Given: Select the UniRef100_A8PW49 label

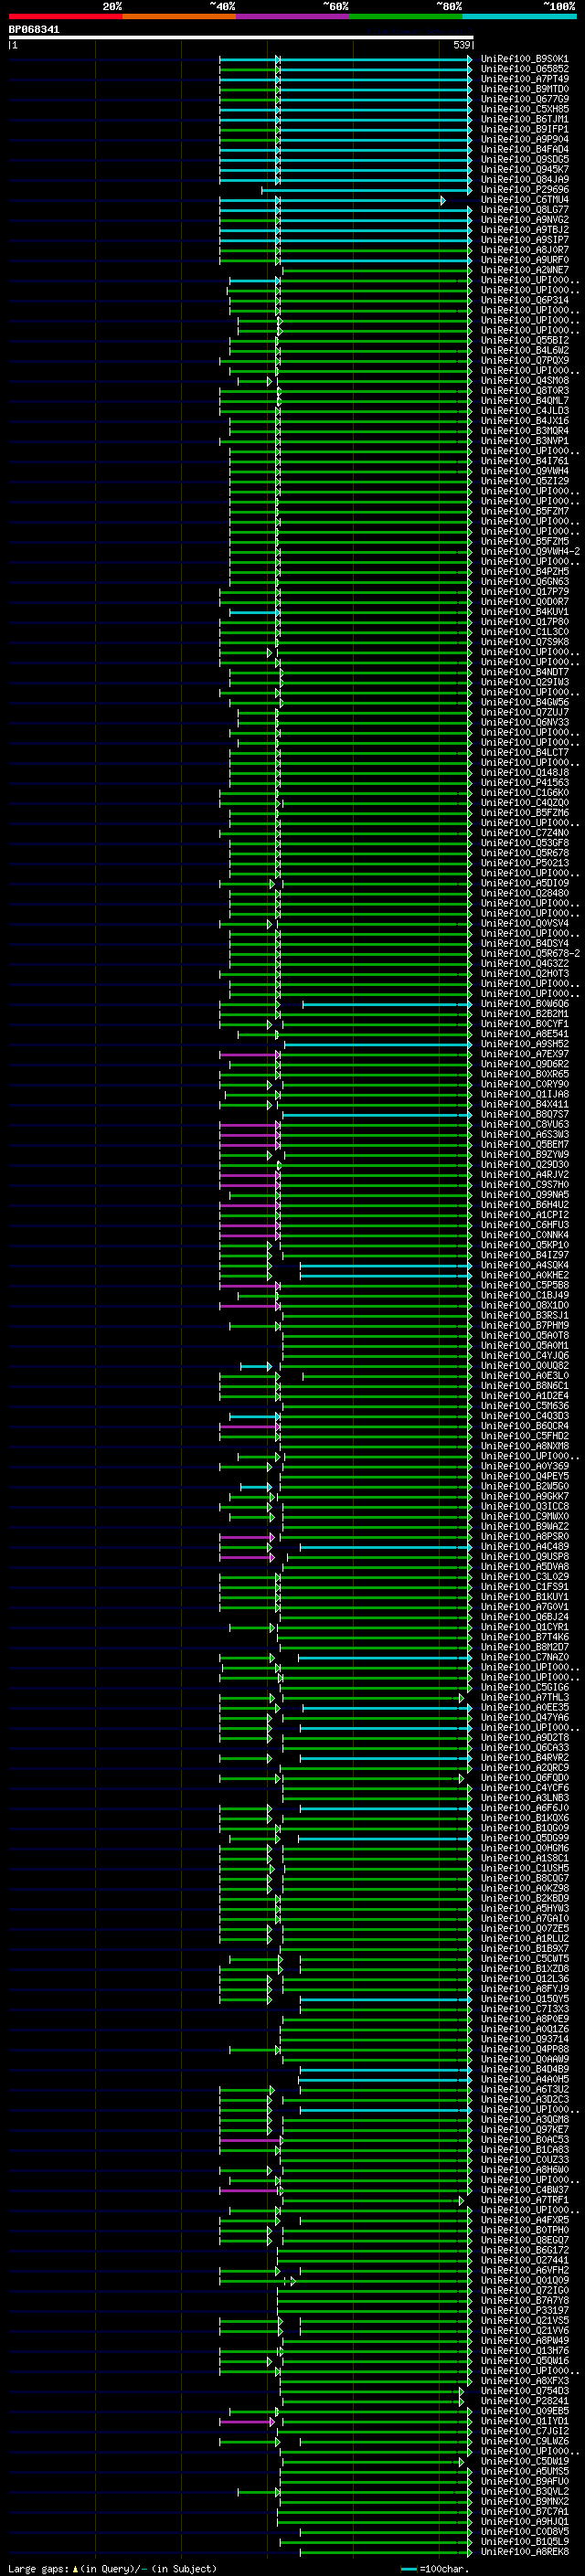Looking at the screenshot, I should click(524, 2341).
